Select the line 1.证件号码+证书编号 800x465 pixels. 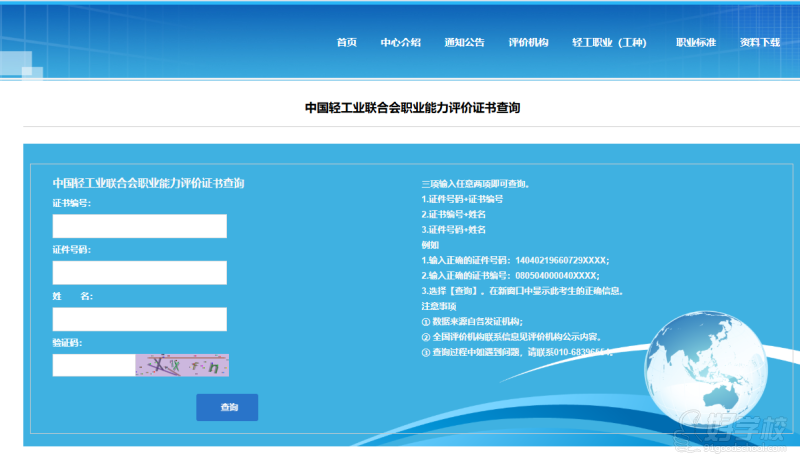coord(462,199)
